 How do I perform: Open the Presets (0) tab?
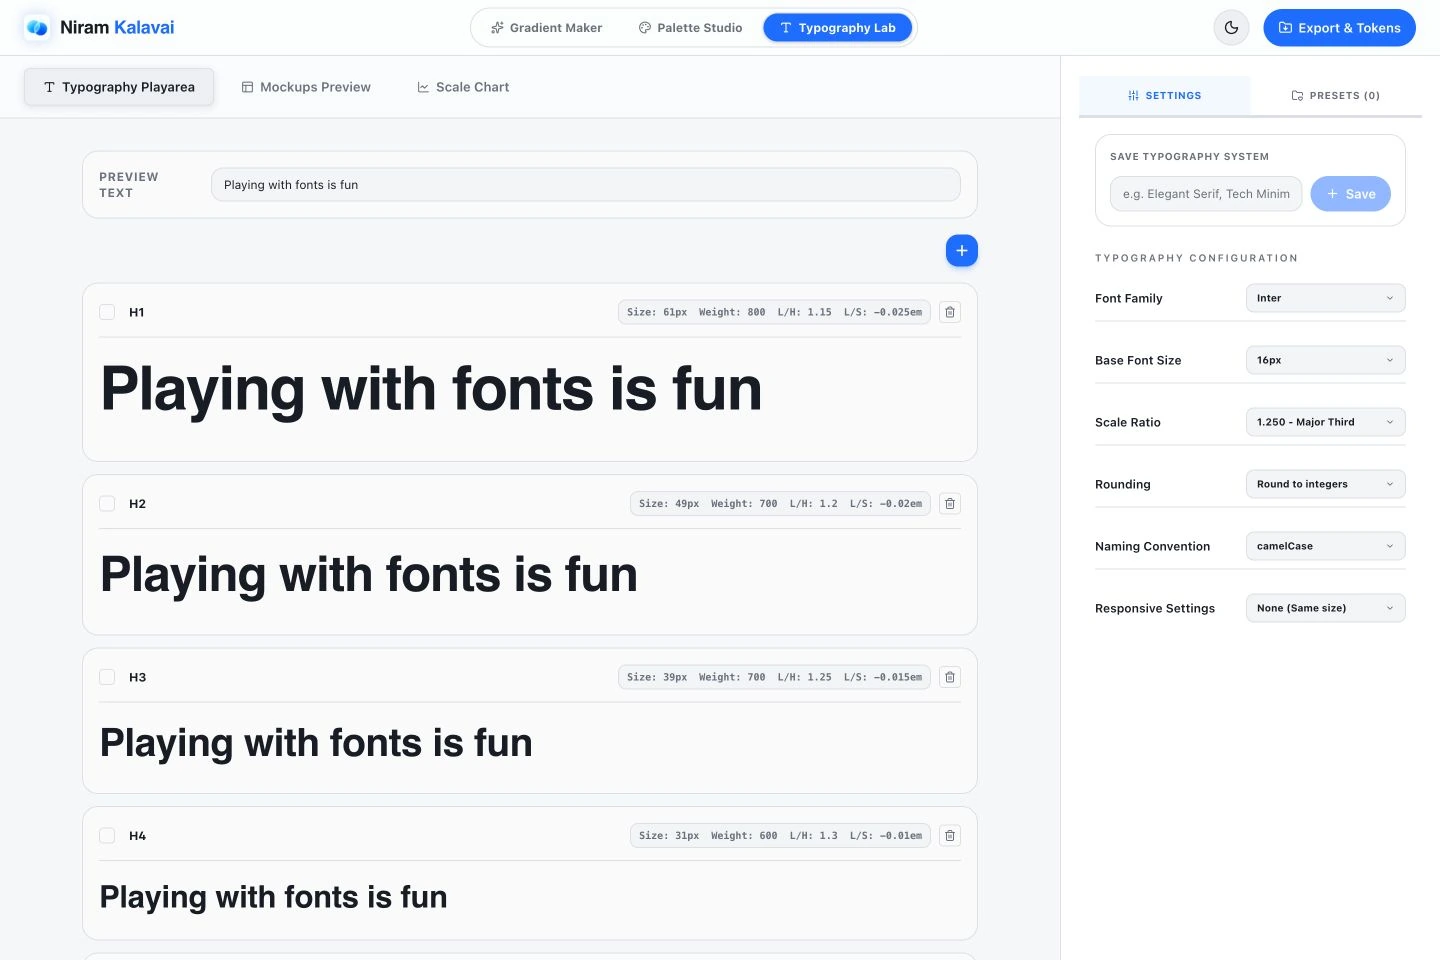coord(1335,96)
